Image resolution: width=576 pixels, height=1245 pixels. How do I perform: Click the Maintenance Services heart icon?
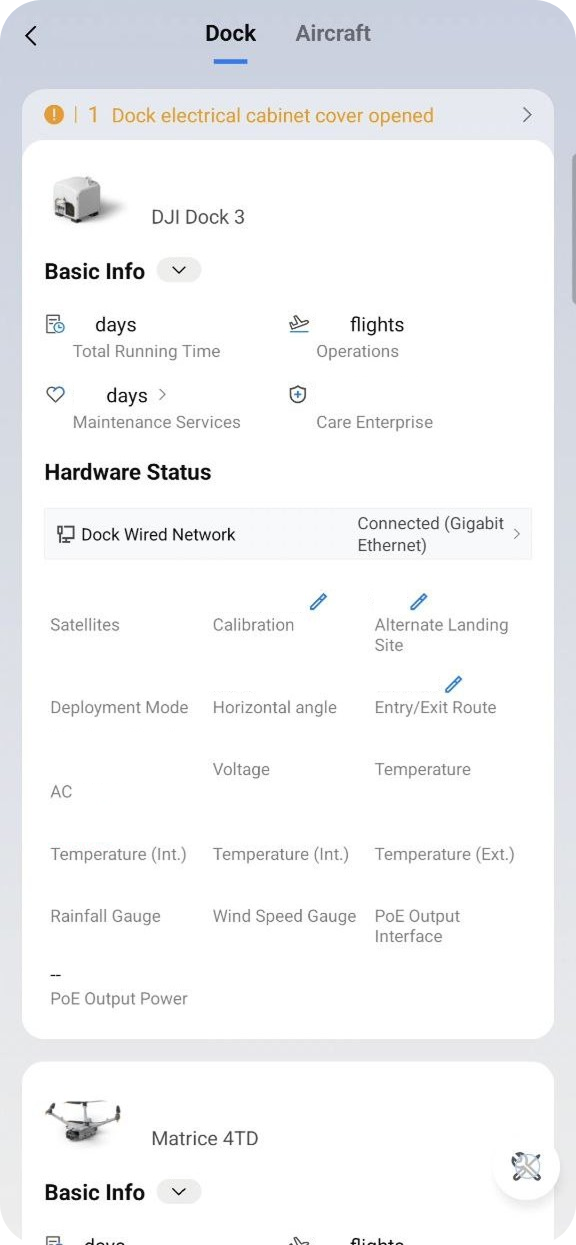pos(55,394)
